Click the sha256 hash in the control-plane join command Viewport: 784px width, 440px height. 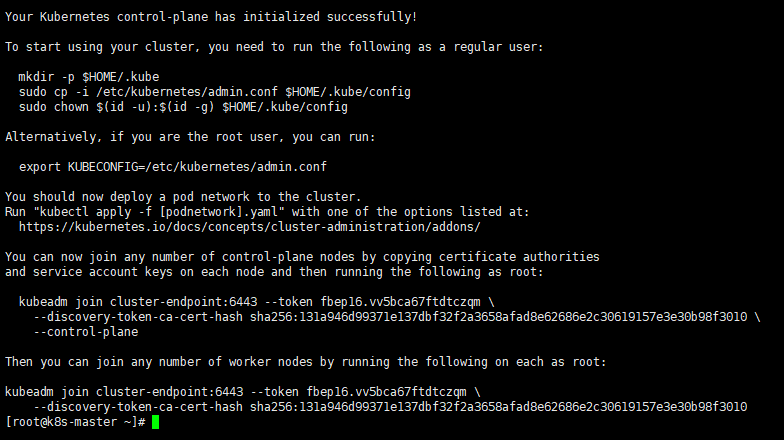[x=498, y=317]
